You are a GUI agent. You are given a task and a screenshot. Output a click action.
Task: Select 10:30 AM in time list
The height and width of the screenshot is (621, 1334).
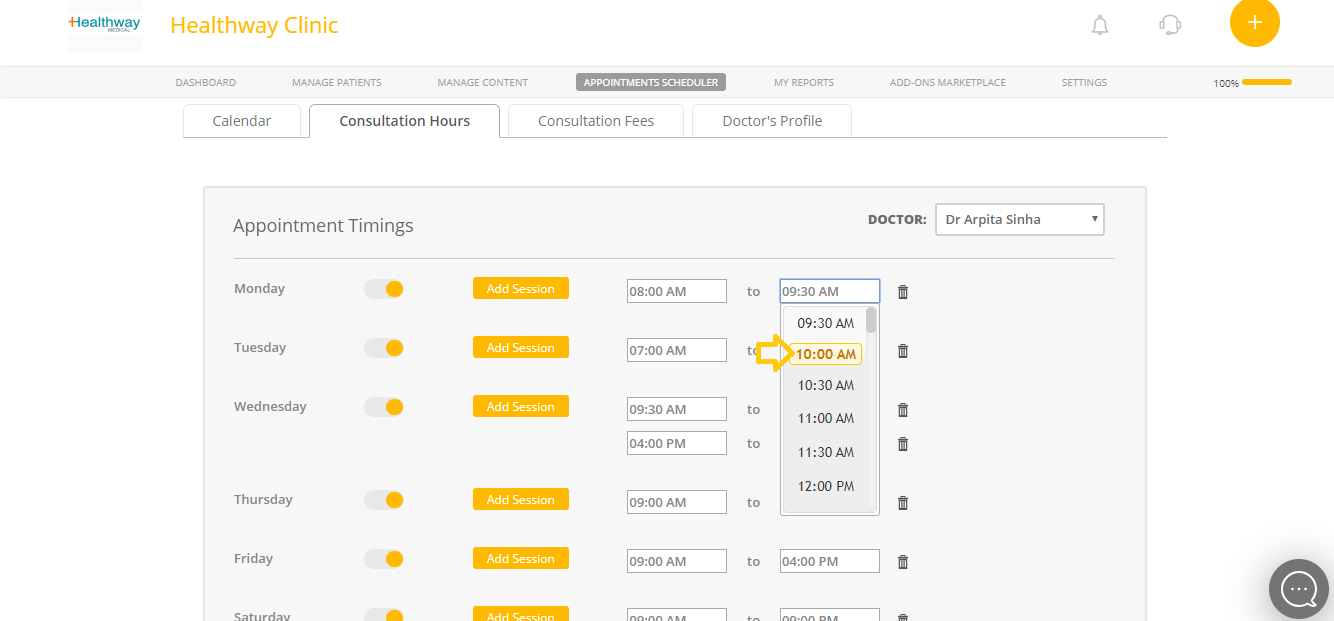tap(825, 385)
